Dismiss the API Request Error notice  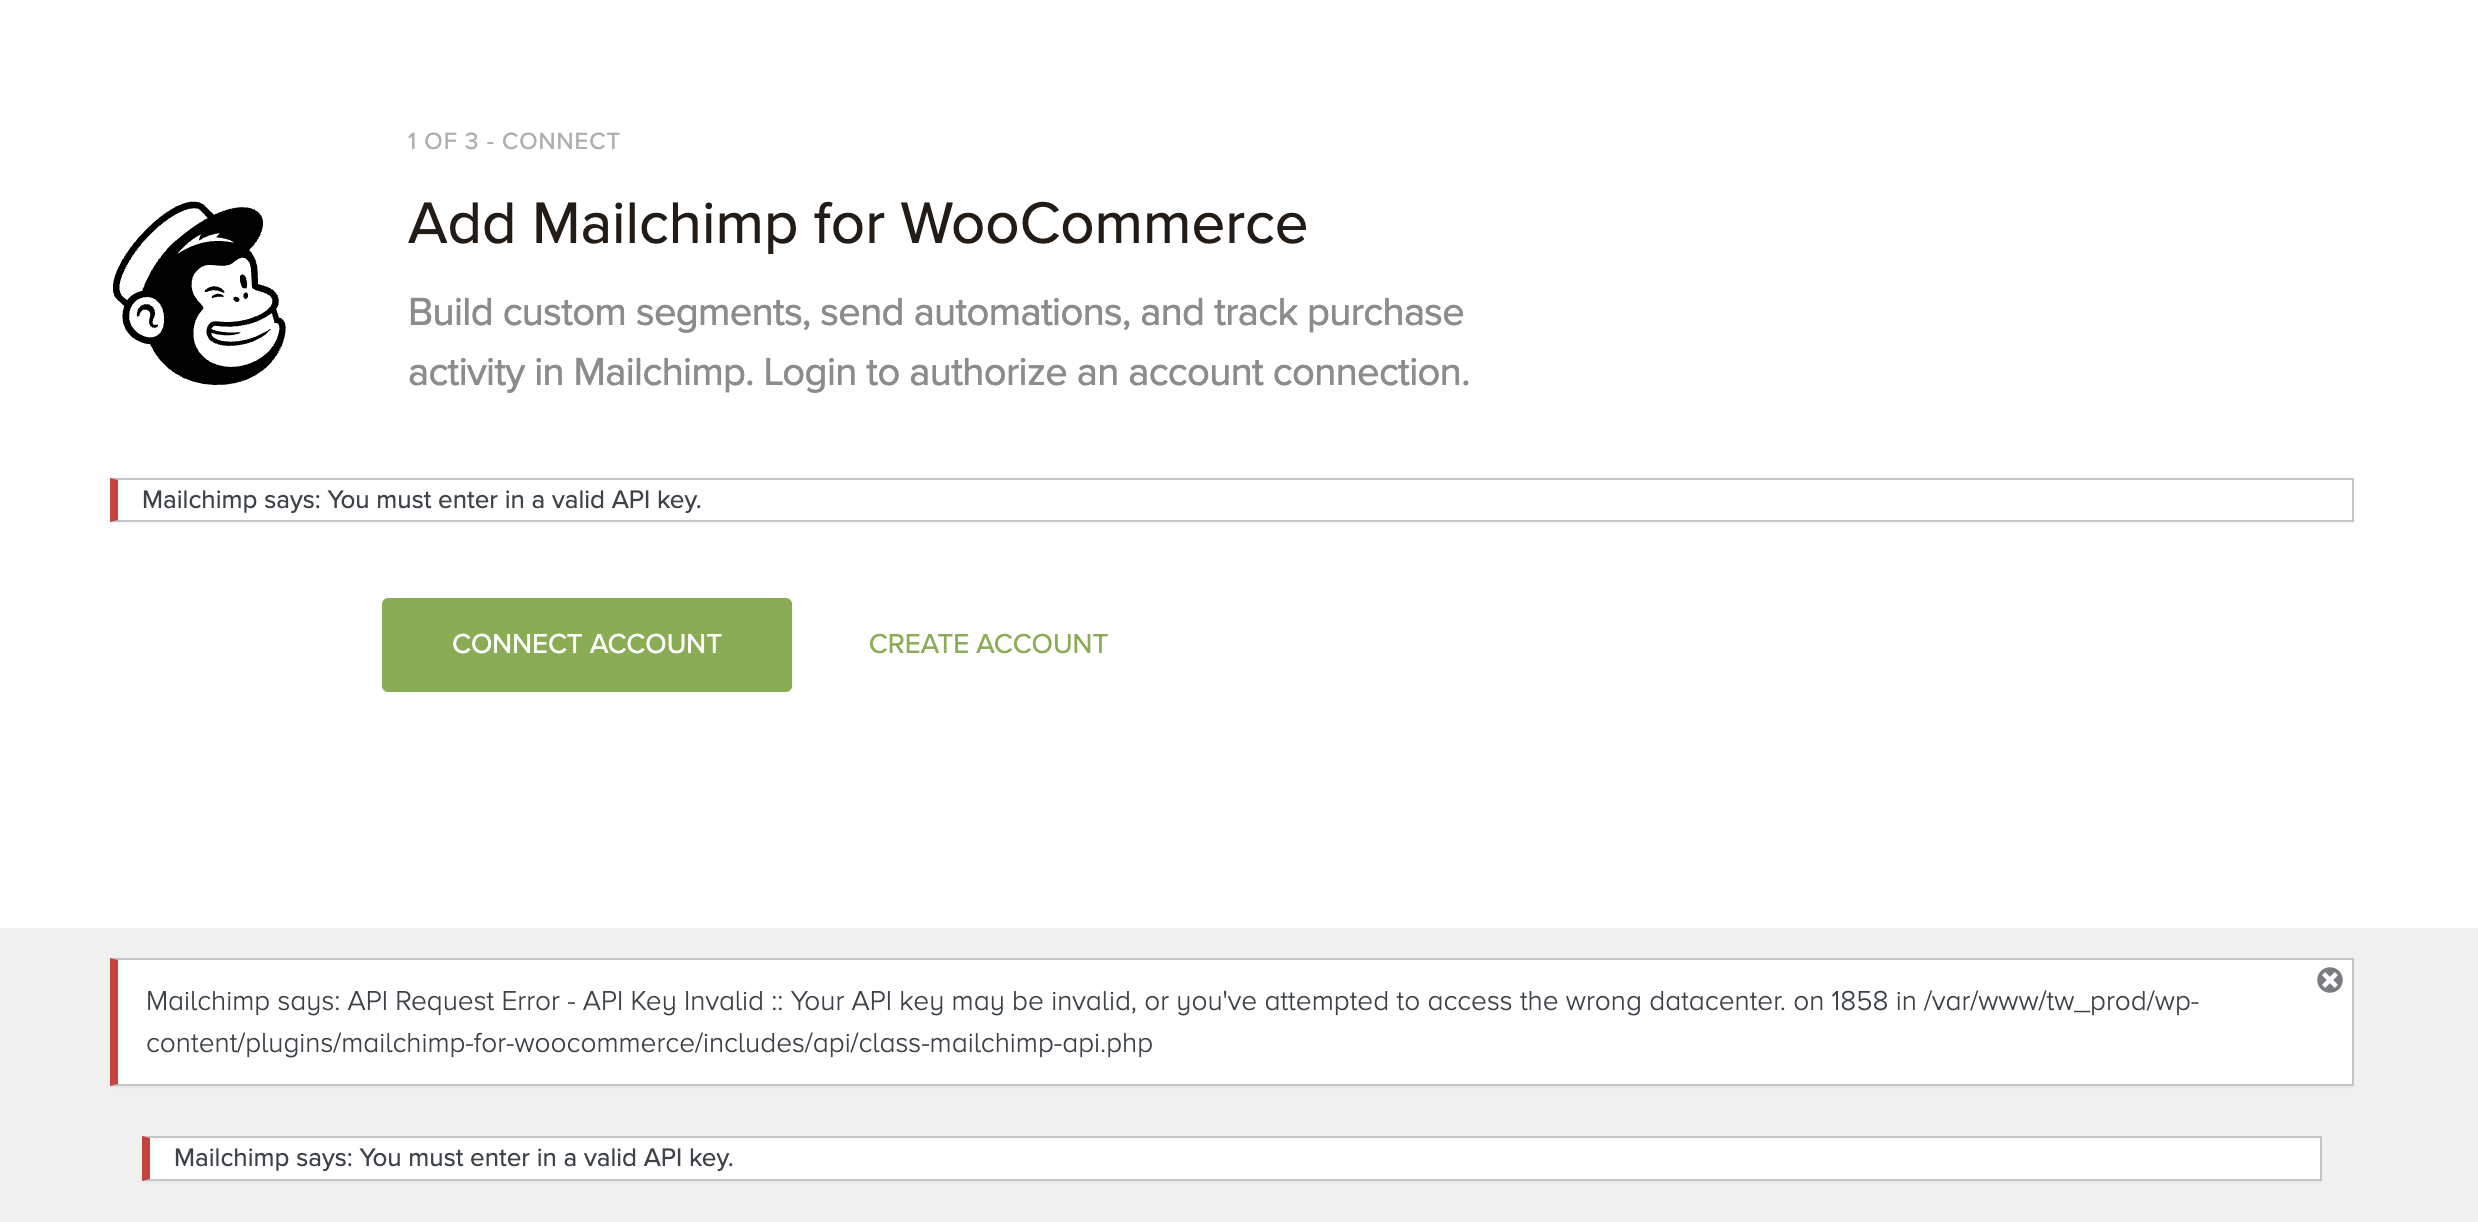tap(2329, 980)
